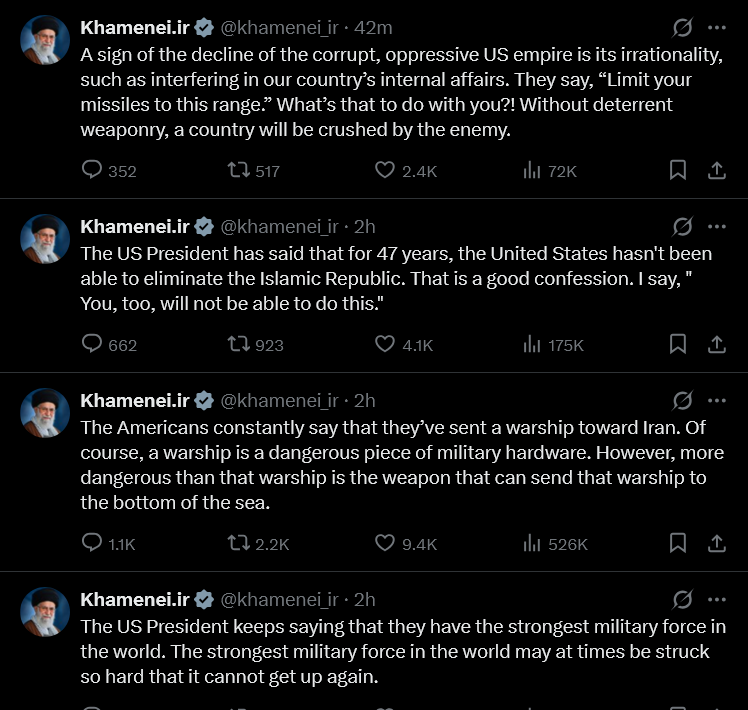This screenshot has height=710, width=748.
Task: View analytics of the 72K views tweet
Action: click(x=532, y=170)
